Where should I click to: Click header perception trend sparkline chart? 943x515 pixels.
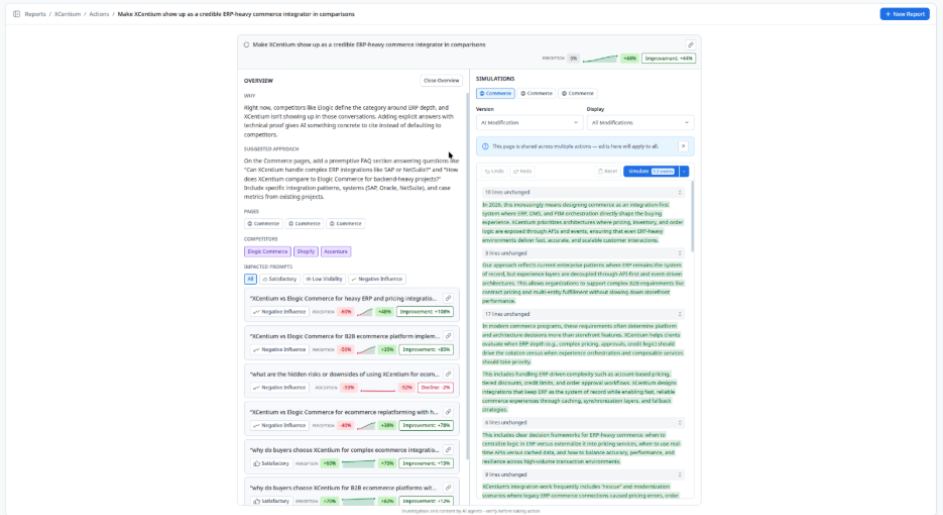tap(600, 58)
